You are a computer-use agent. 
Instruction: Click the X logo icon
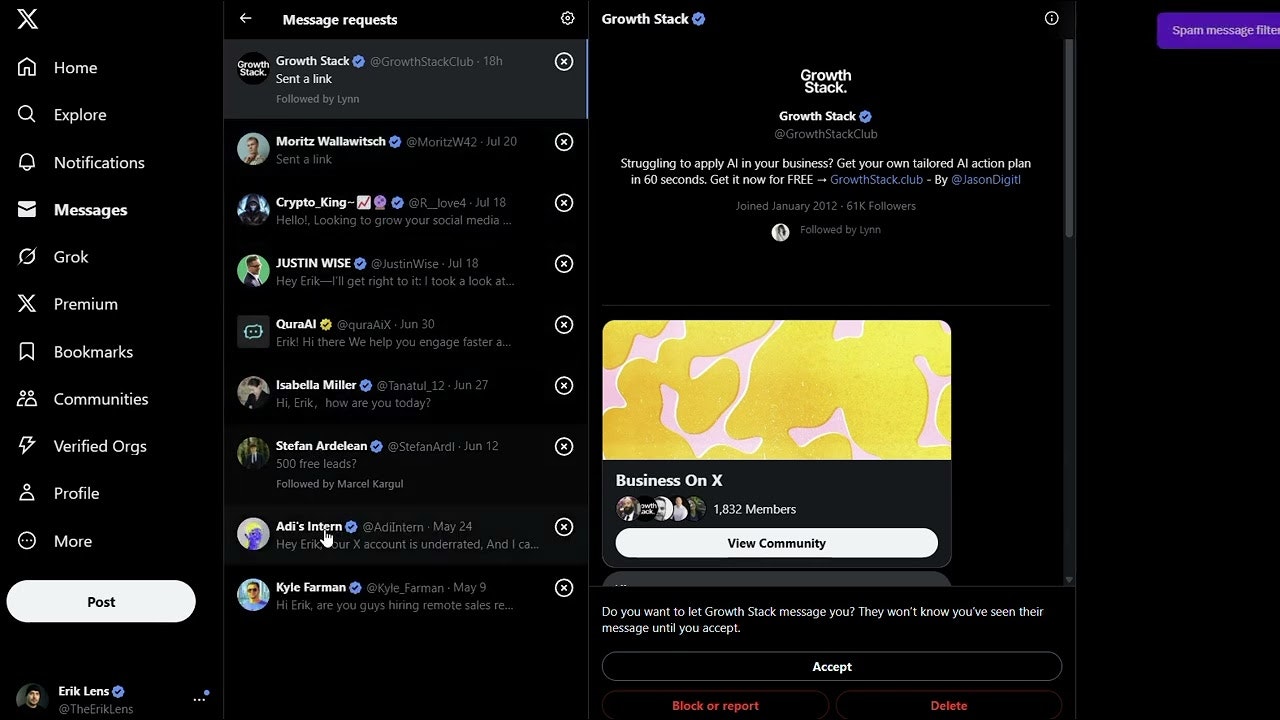tap(28, 18)
